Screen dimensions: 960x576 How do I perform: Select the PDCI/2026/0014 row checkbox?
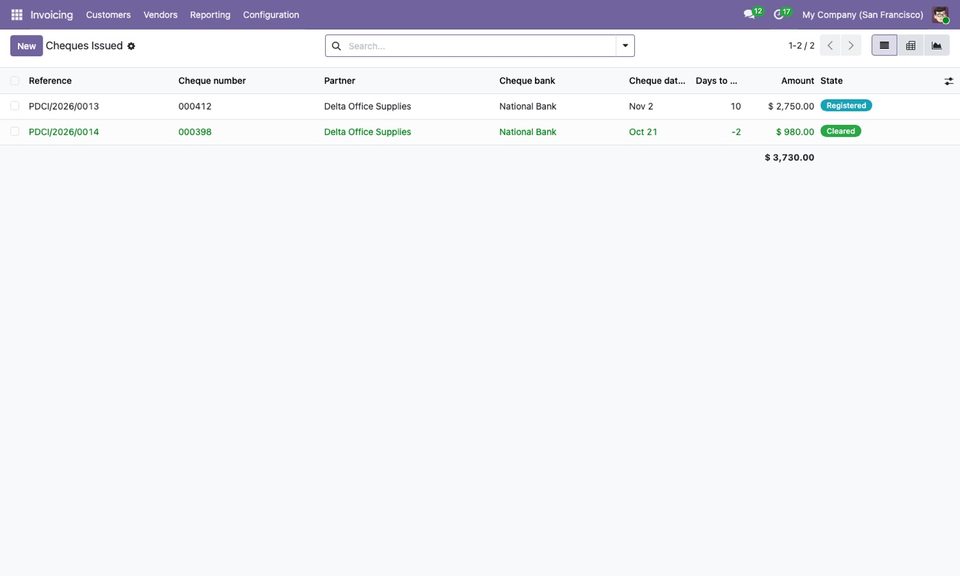pos(15,132)
